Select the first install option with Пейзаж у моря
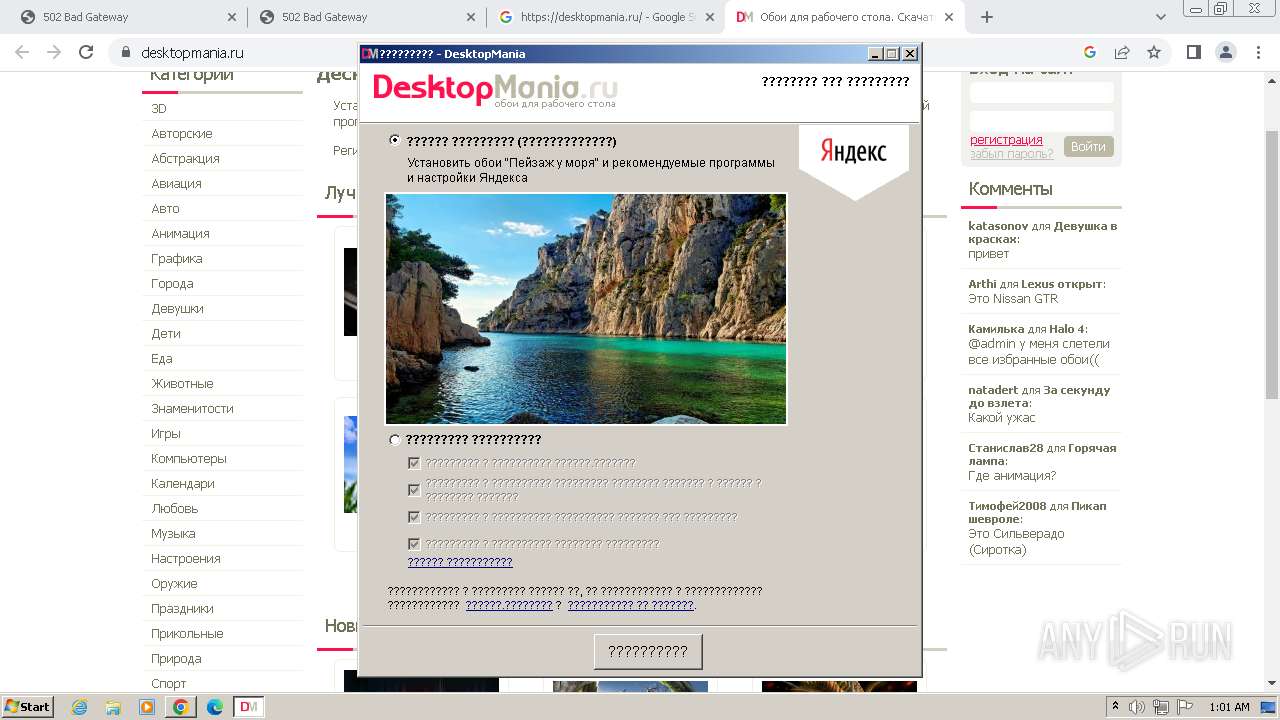Screen dimensions: 1280x720 (x=395, y=141)
